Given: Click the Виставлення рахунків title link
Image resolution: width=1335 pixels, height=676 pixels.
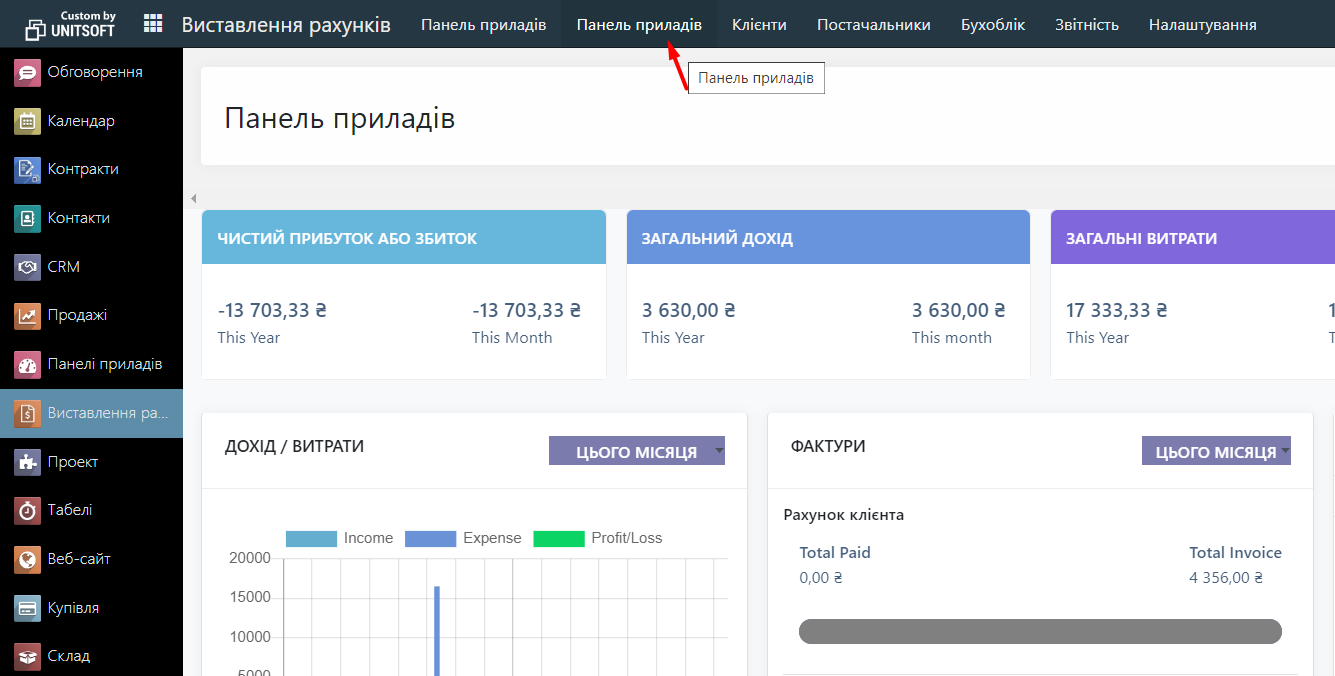Looking at the screenshot, I should coord(286,24).
